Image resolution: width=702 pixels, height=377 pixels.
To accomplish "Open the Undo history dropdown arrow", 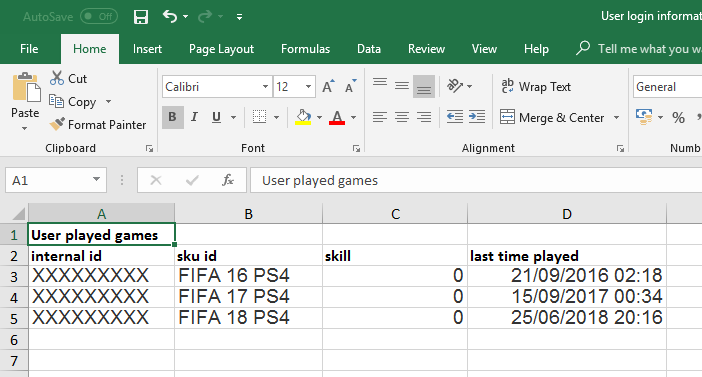I will pos(185,17).
